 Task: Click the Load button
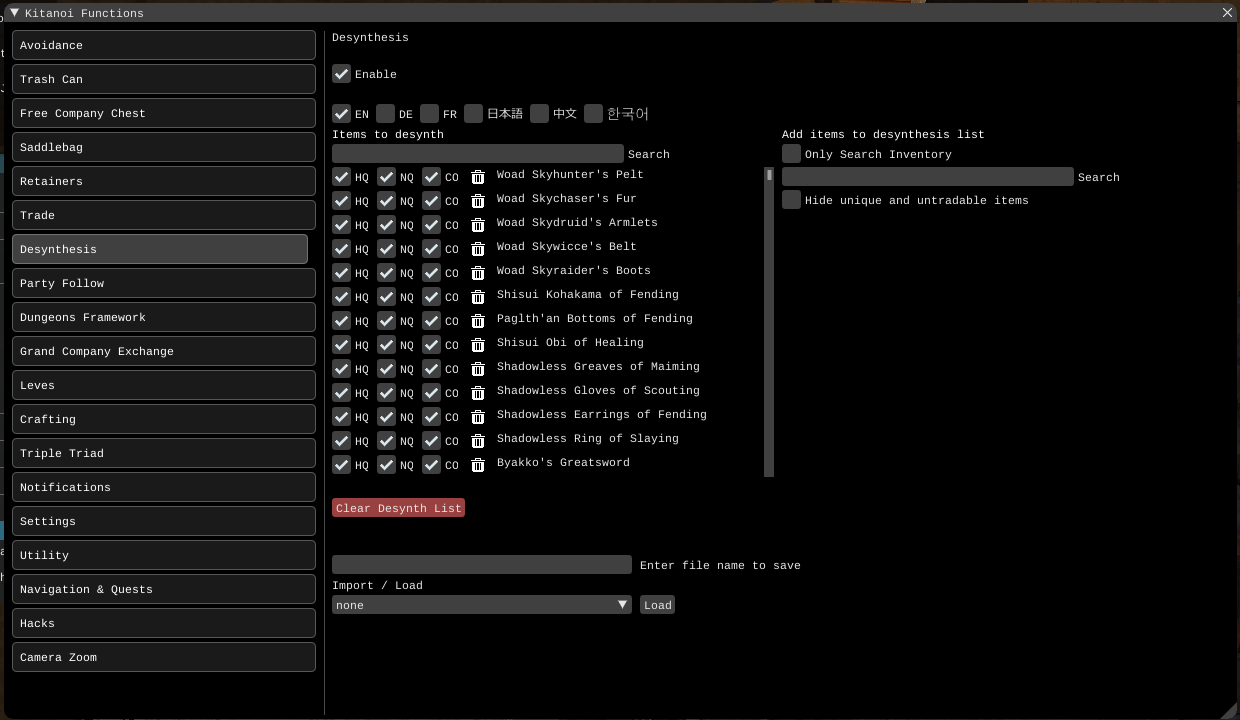click(x=657, y=605)
